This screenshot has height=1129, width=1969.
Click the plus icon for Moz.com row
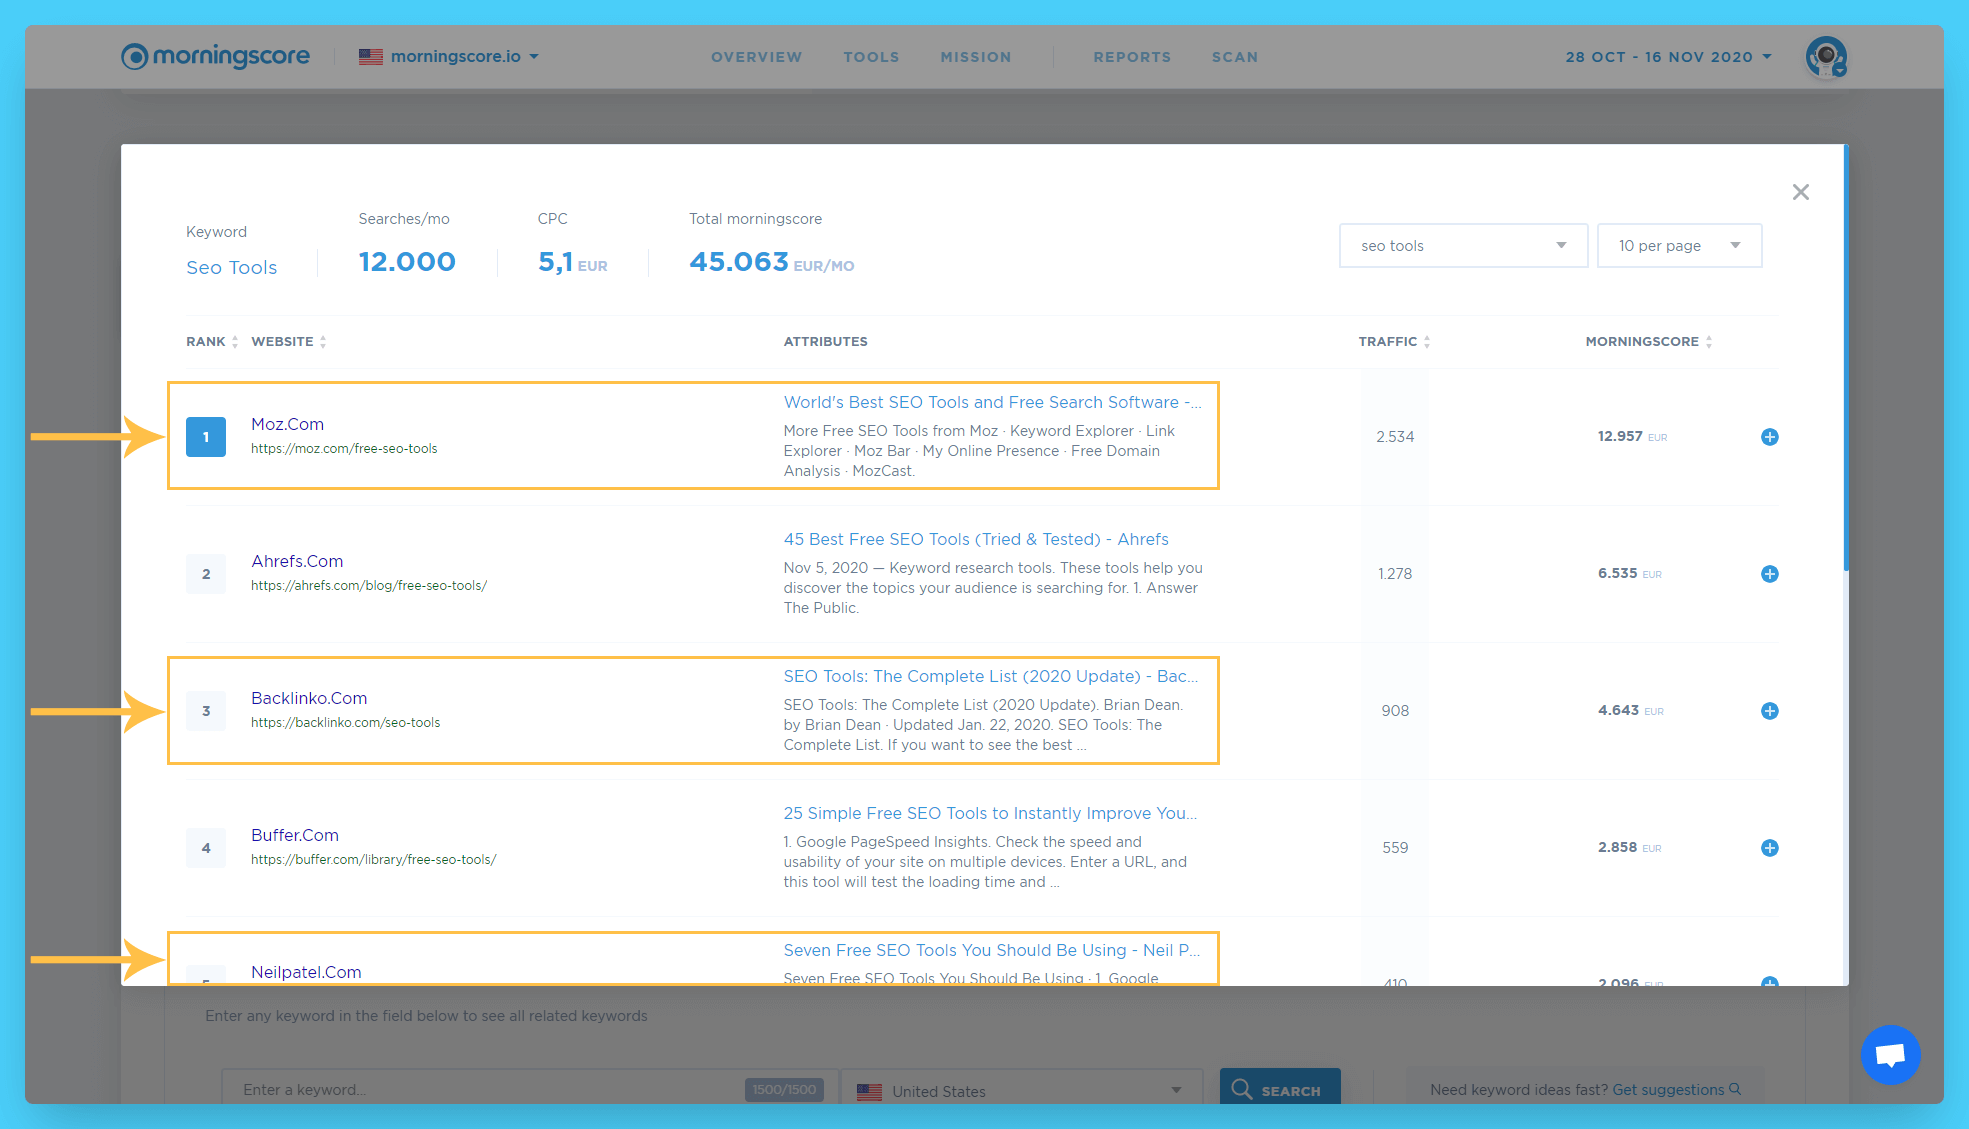(x=1769, y=437)
